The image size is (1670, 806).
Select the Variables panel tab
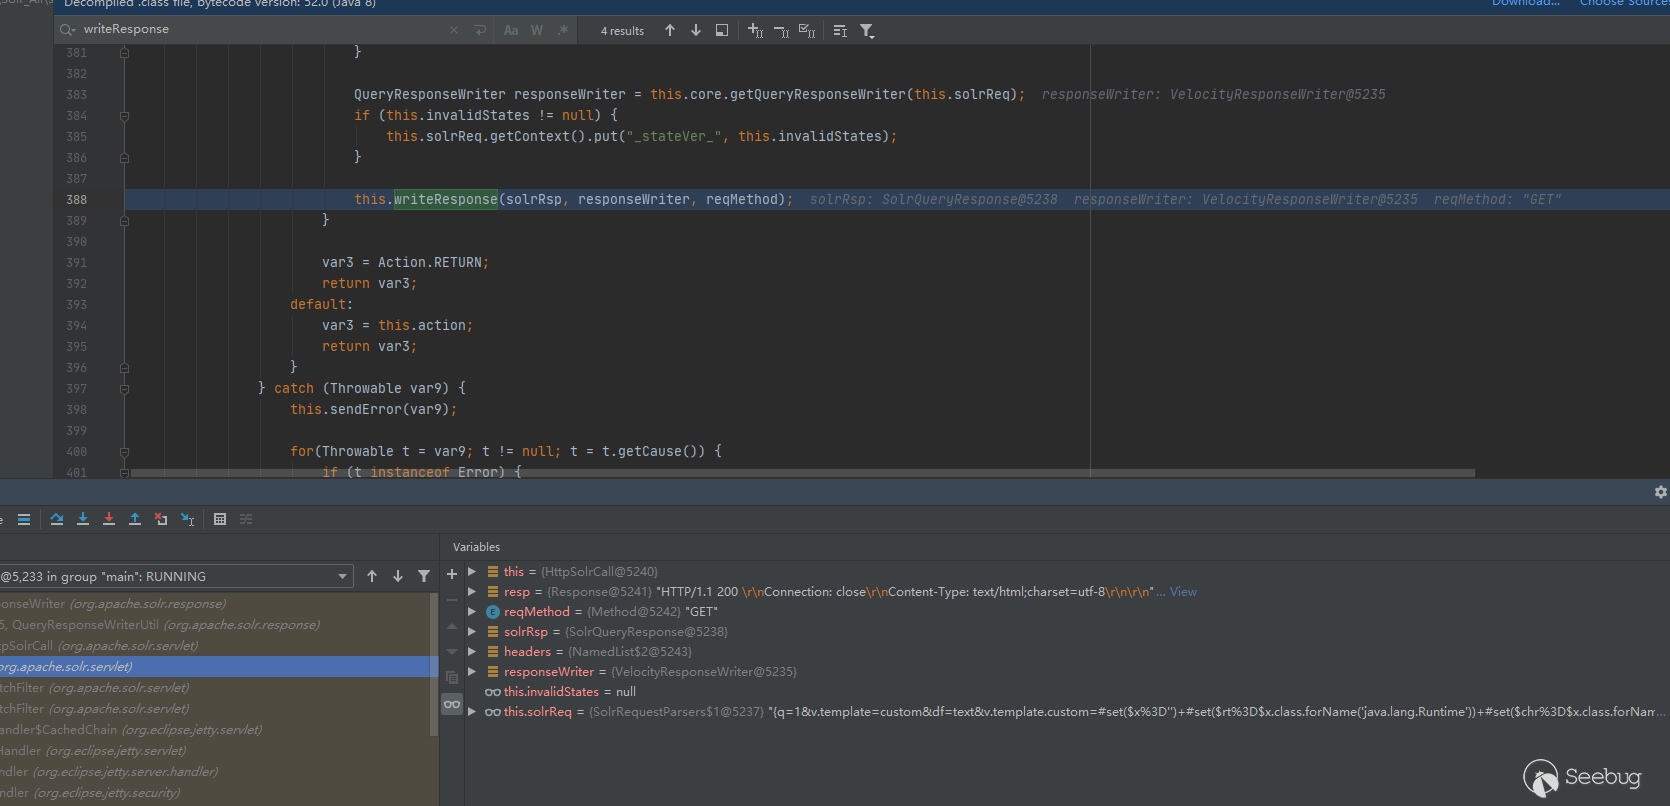476,547
